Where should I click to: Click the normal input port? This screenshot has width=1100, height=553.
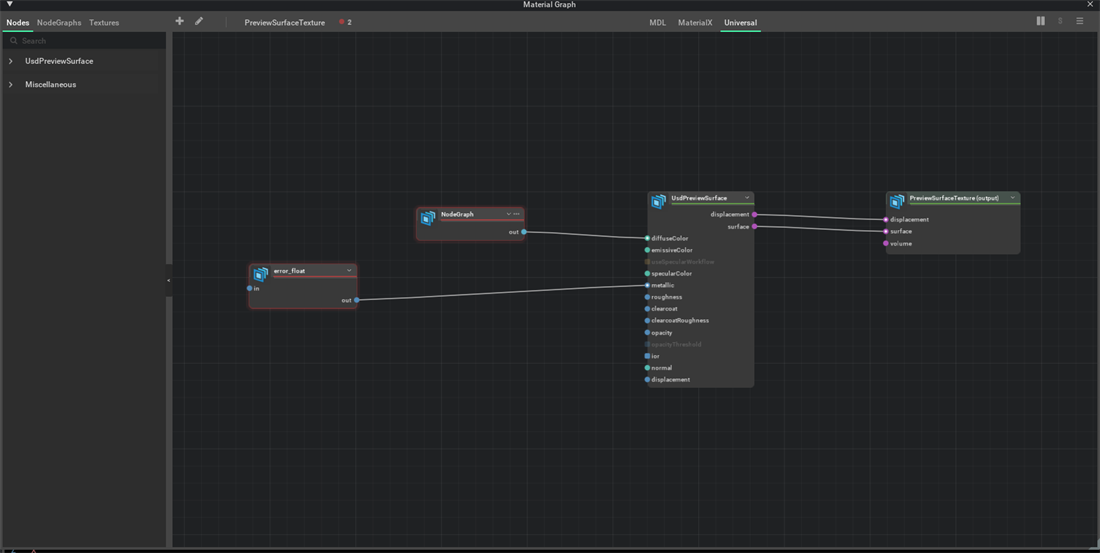pyautogui.click(x=648, y=368)
